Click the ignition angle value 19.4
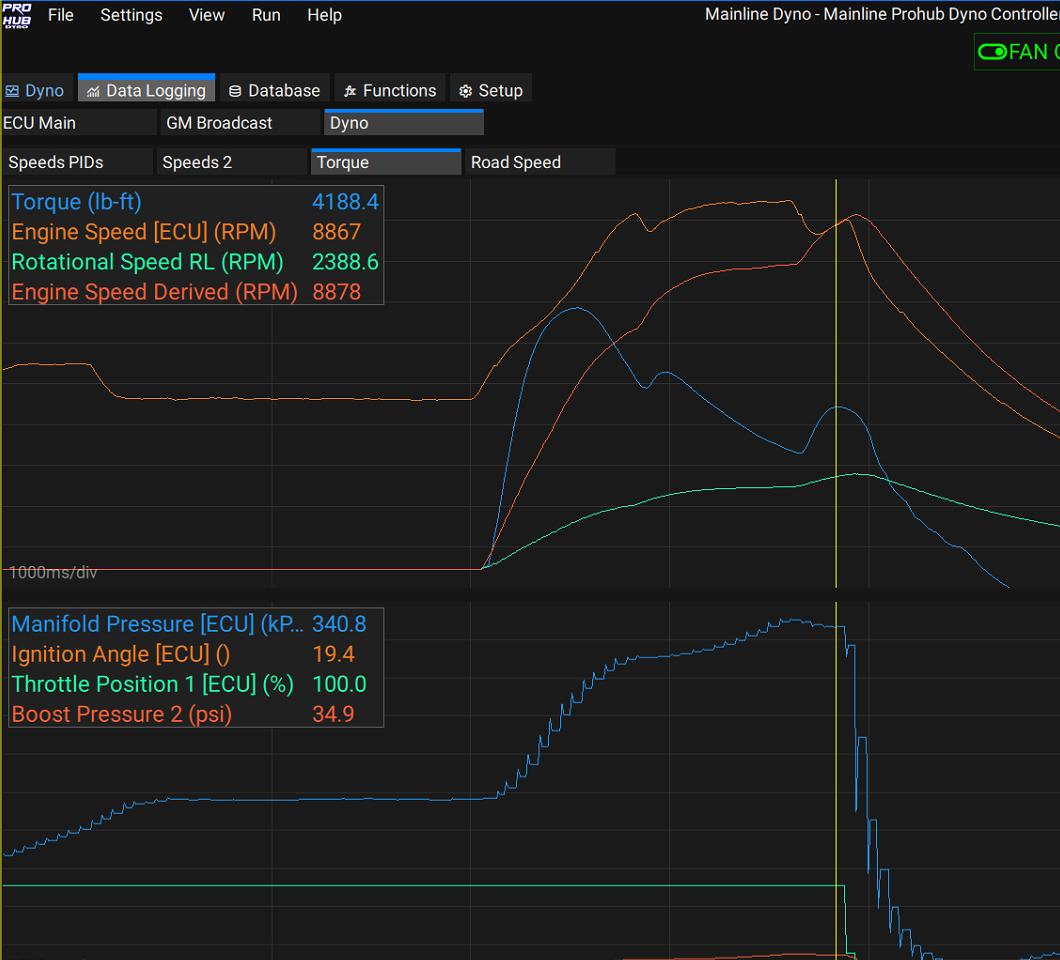The width and height of the screenshot is (1060, 960). (x=333, y=654)
